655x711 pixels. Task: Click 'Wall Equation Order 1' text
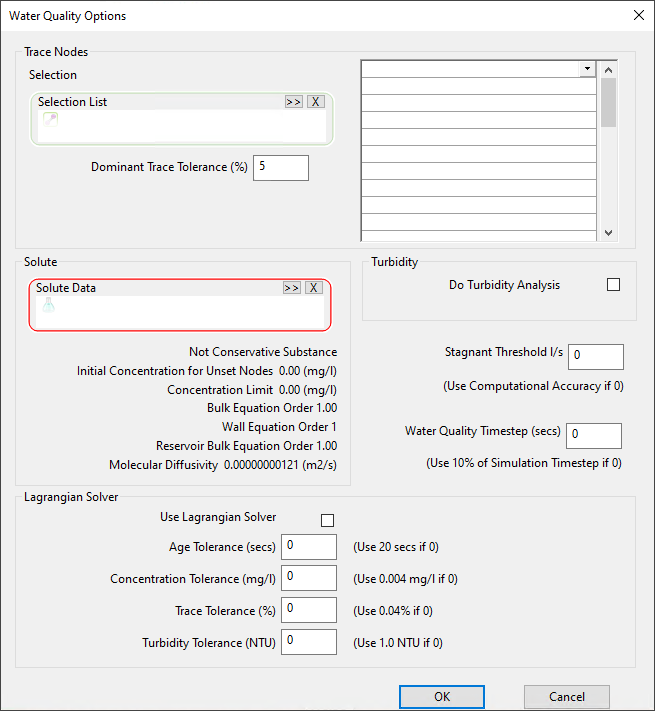[279, 427]
